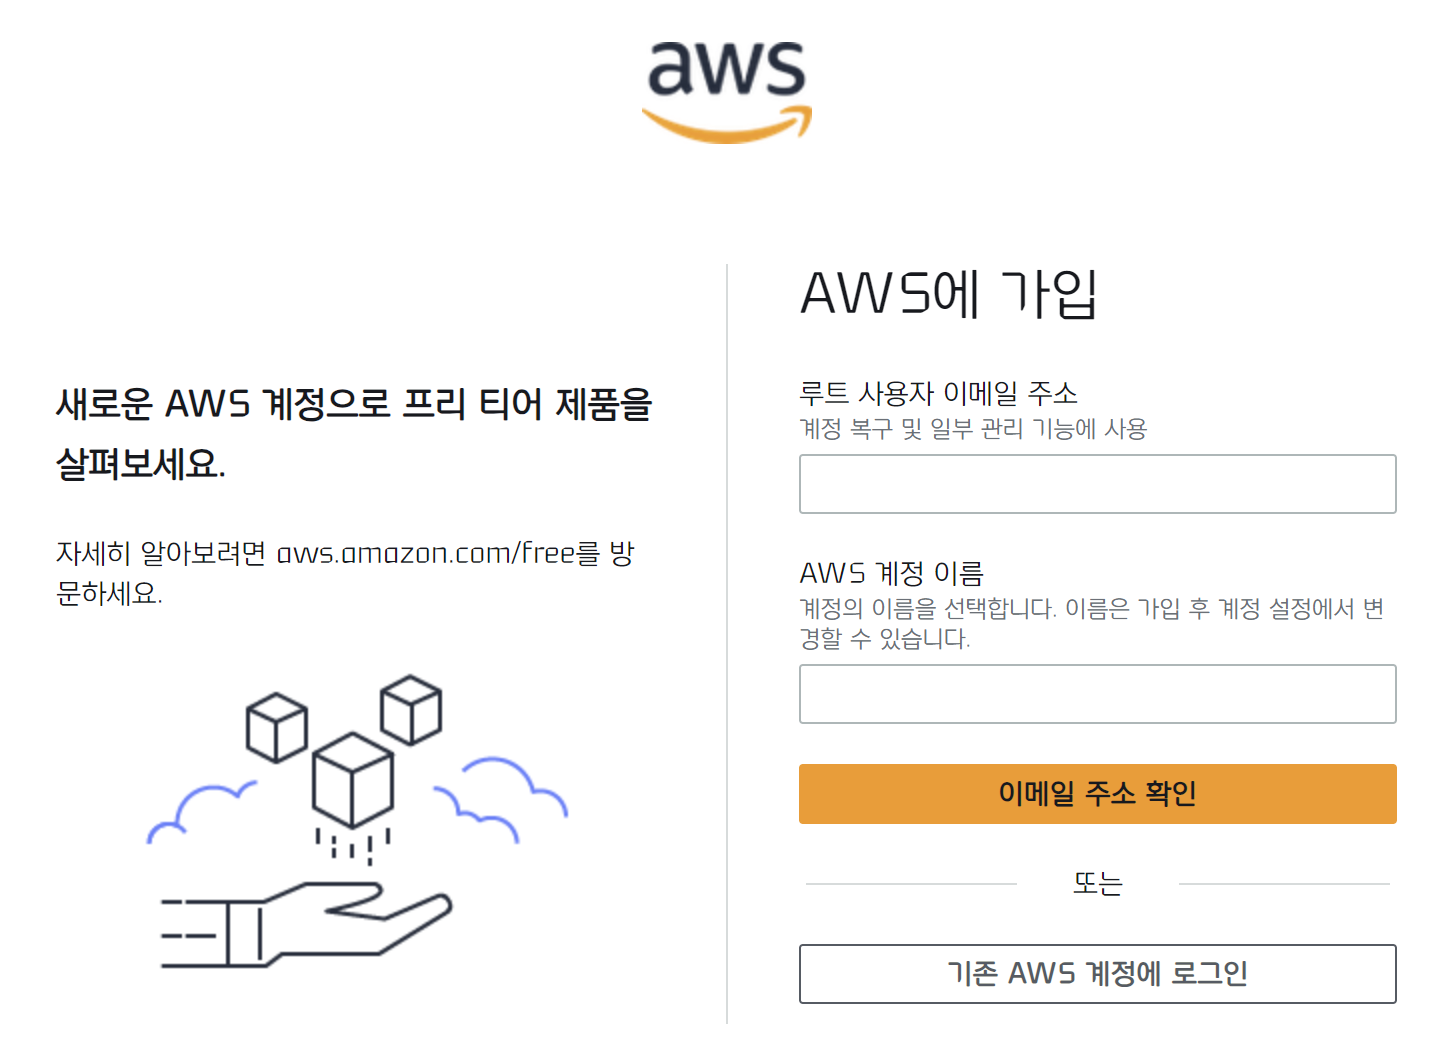Focus the AWS account name field
Screen dimensions: 1430x1052
(1097, 694)
